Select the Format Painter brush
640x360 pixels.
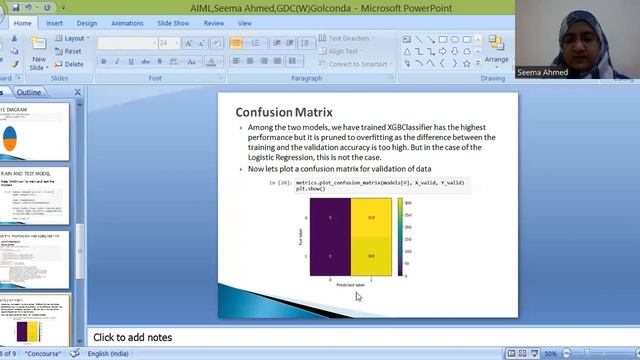coord(14,64)
